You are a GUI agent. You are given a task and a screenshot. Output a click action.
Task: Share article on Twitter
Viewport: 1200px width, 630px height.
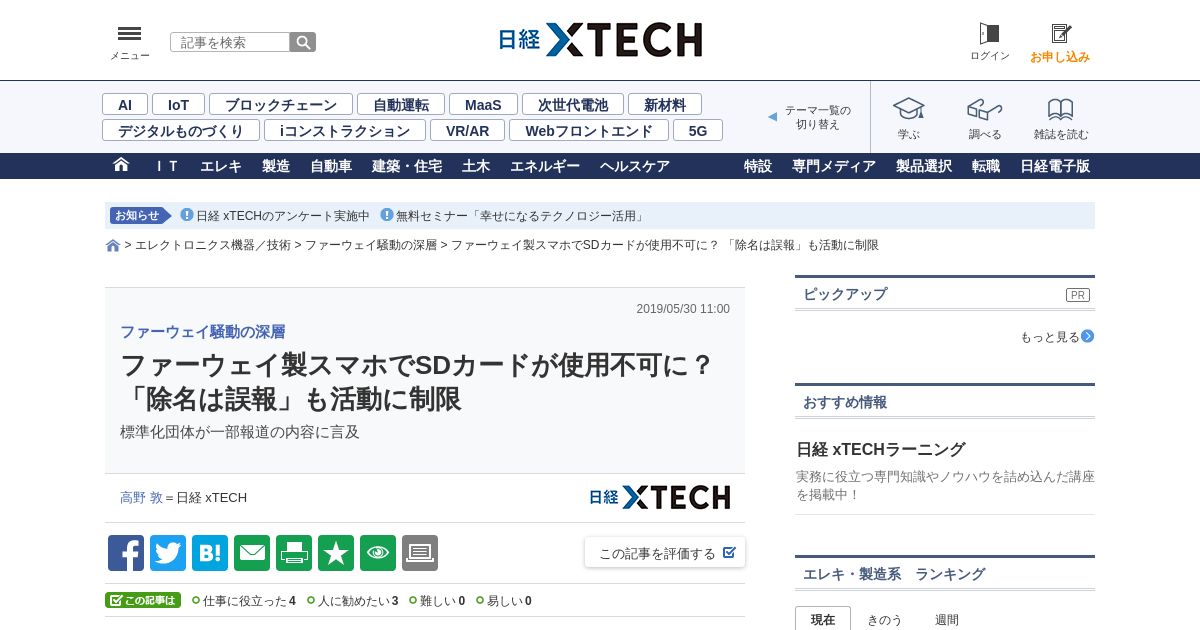(x=168, y=553)
